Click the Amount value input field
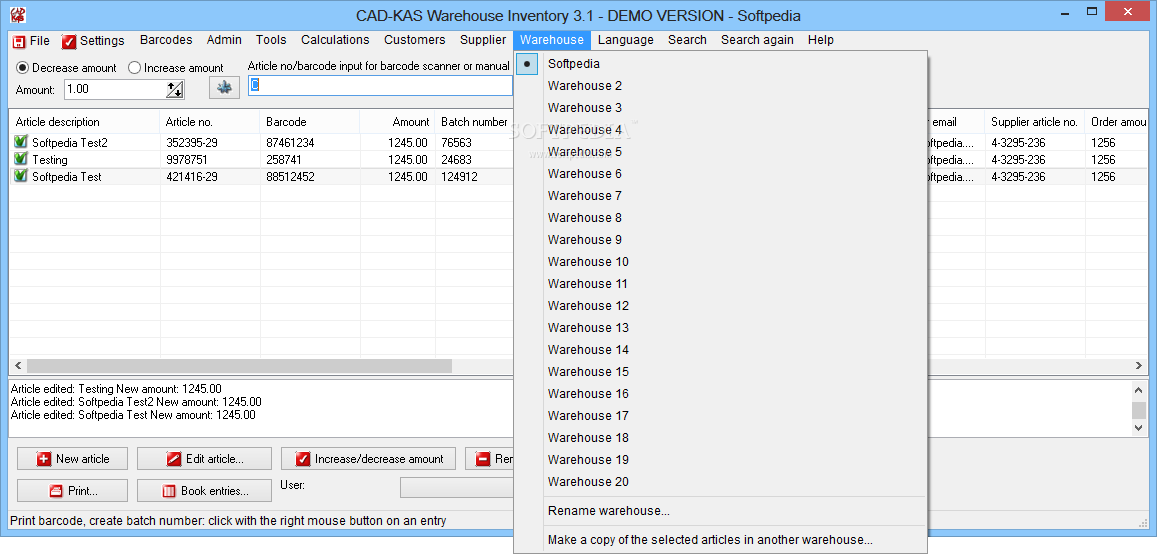The image size is (1157, 554). pos(114,89)
